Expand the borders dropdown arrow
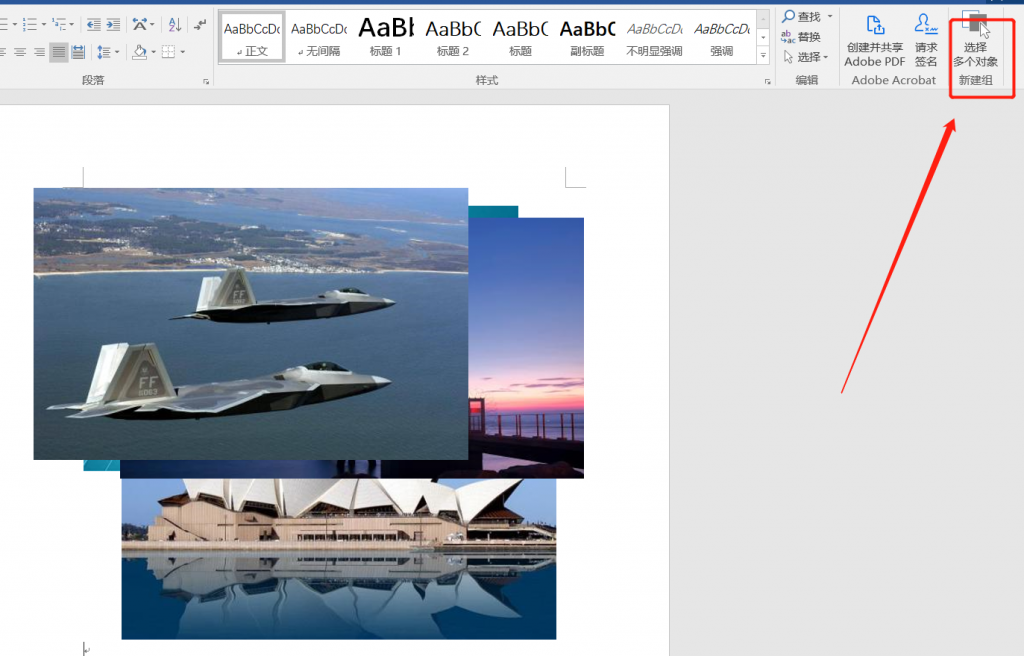This screenshot has height=656, width=1024. click(183, 52)
